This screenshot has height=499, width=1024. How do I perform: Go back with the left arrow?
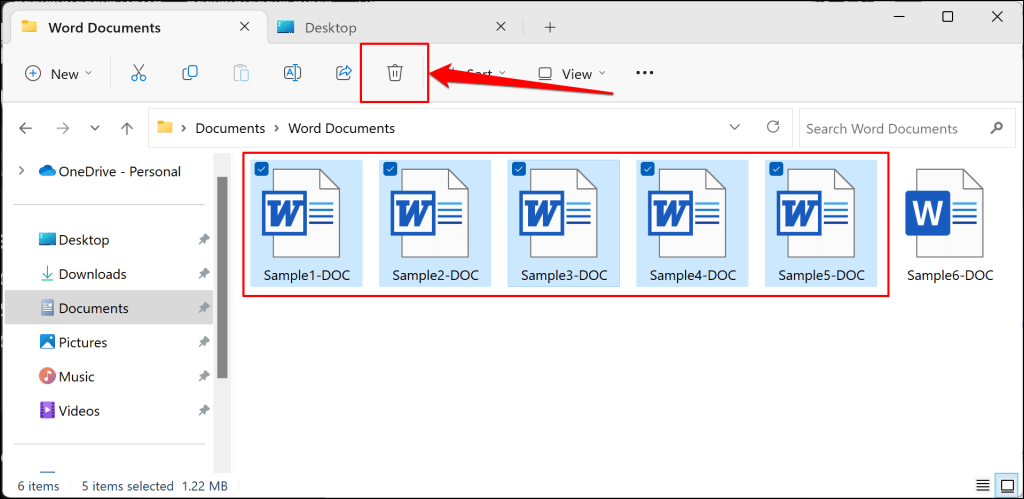25,129
